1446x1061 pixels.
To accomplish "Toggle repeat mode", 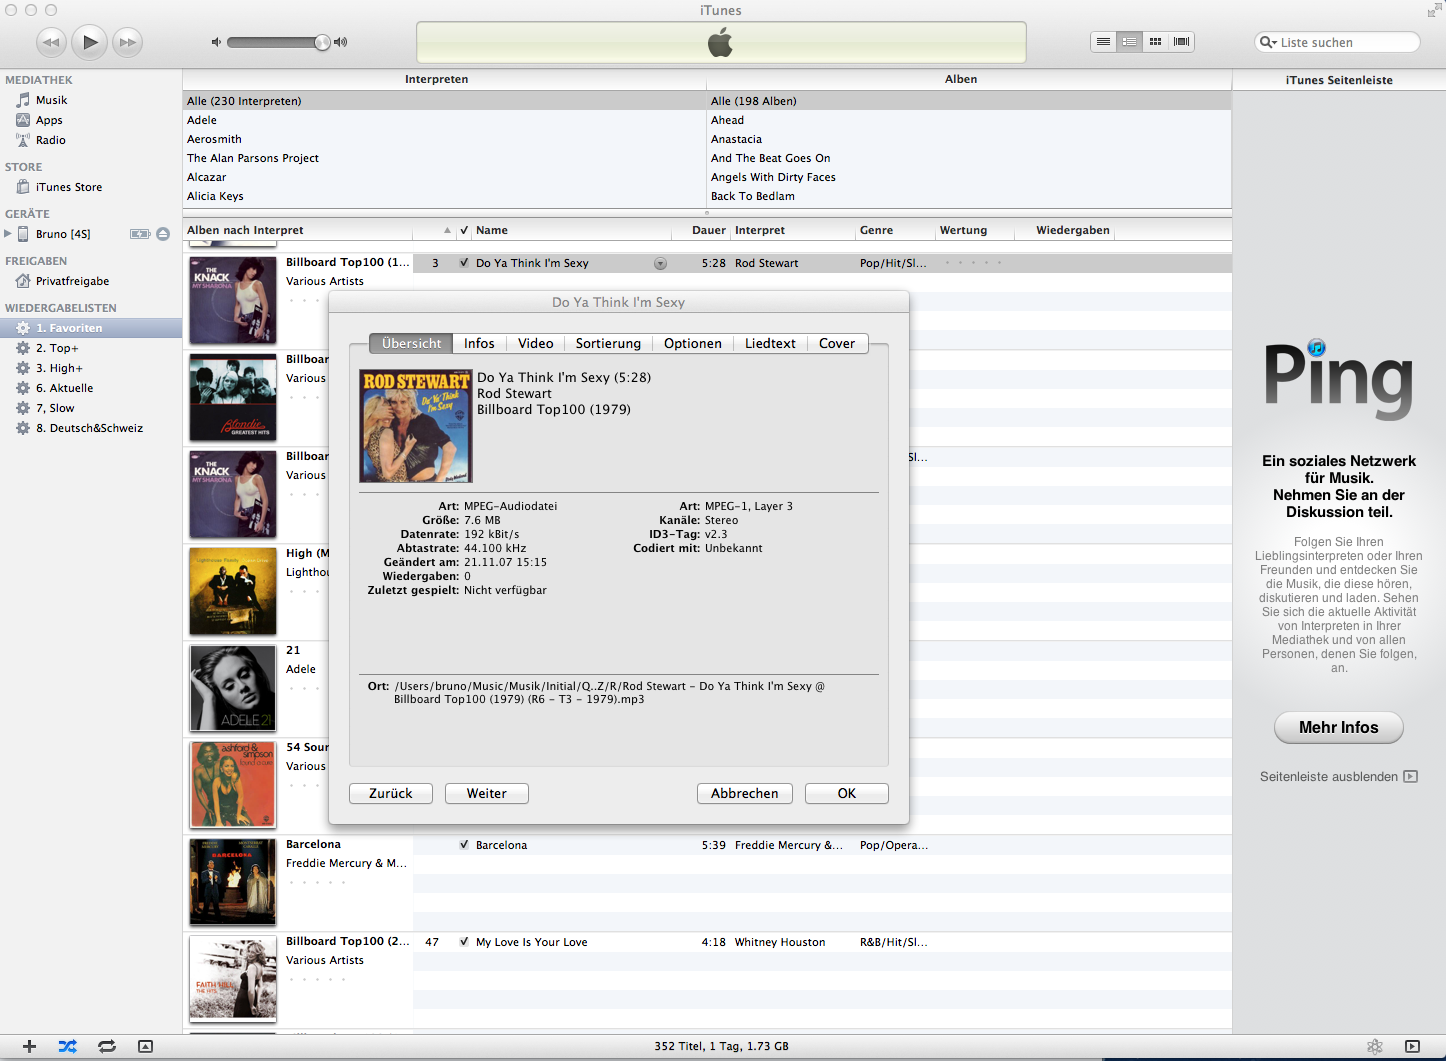I will (106, 1046).
